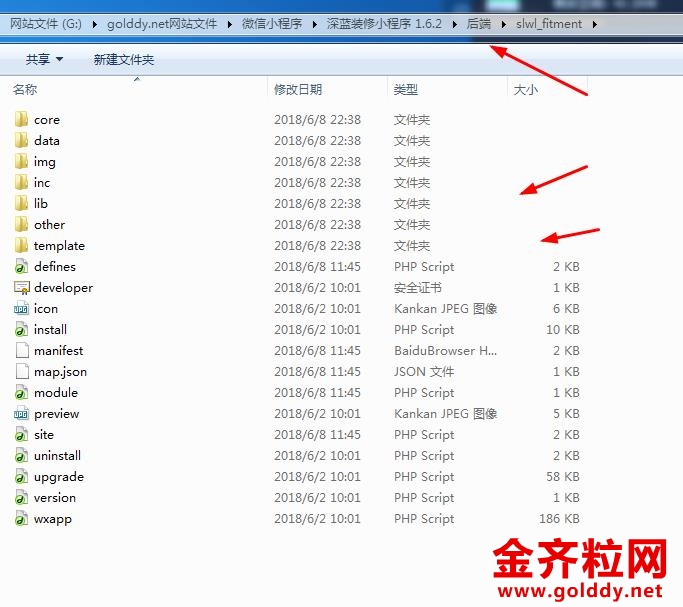Click the '6 KB' size of icon

(x=566, y=309)
